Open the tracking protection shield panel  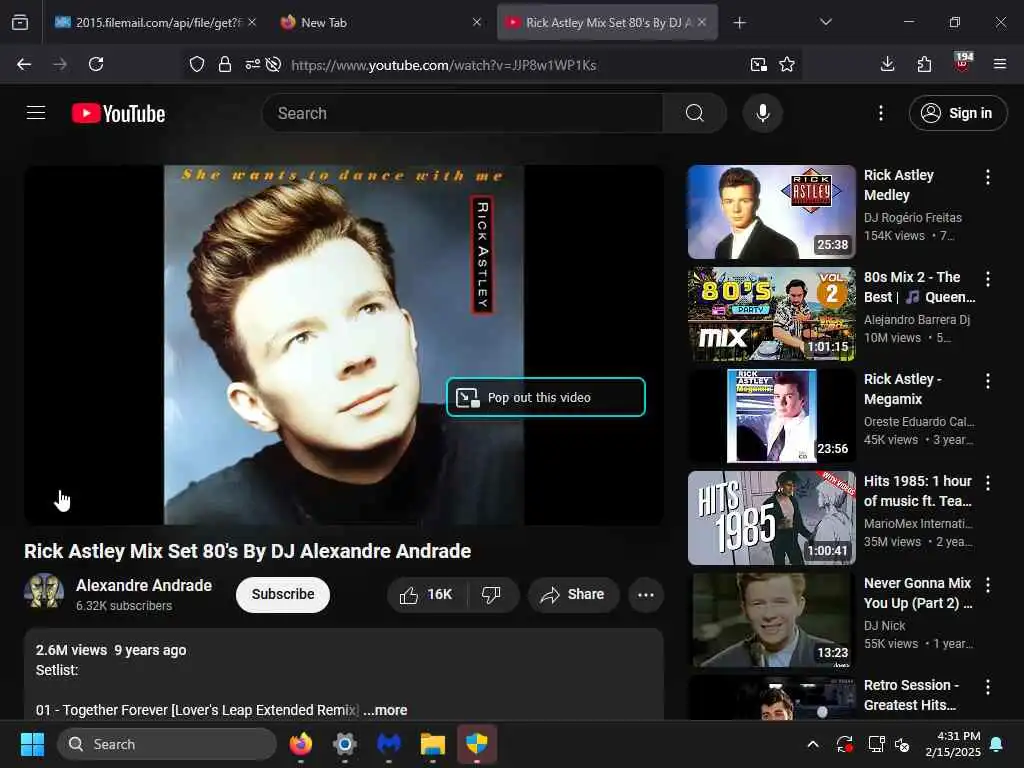coord(197,64)
